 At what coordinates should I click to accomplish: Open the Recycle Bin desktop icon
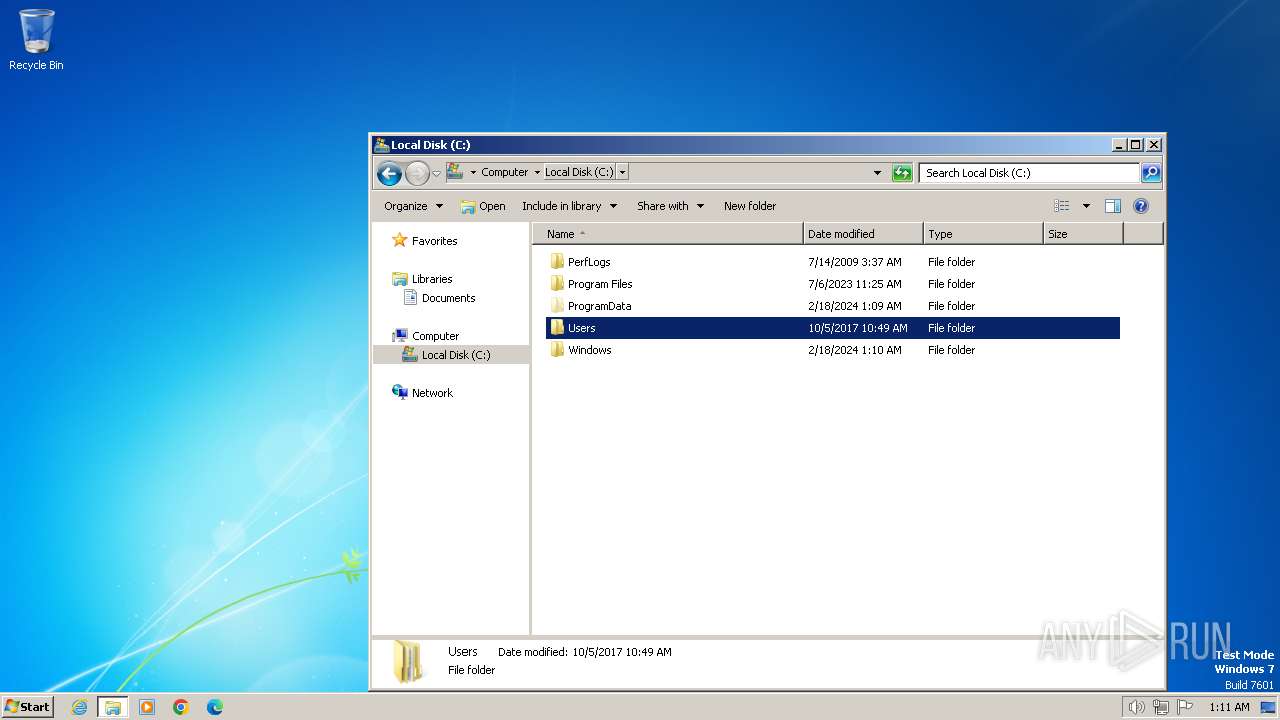[x=36, y=40]
